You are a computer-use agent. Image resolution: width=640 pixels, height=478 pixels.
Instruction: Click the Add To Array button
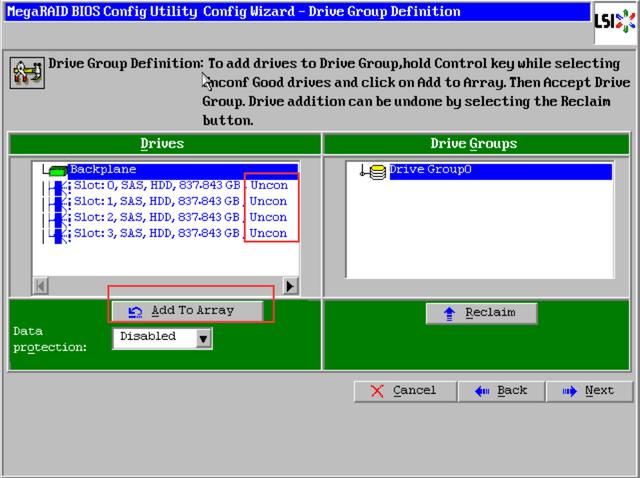[x=187, y=311]
